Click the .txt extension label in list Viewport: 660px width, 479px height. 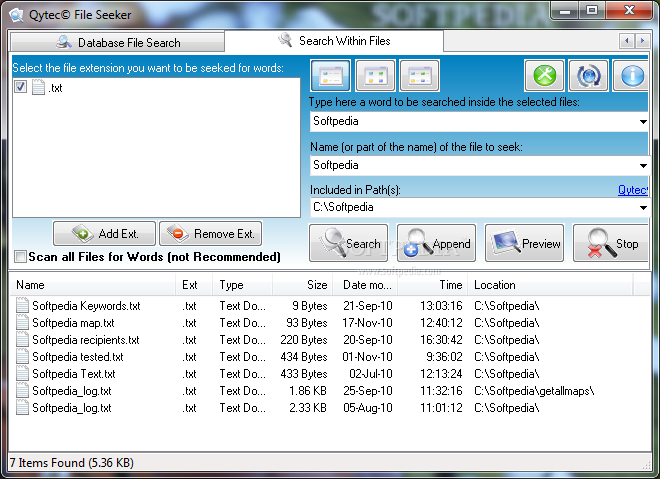(55, 88)
